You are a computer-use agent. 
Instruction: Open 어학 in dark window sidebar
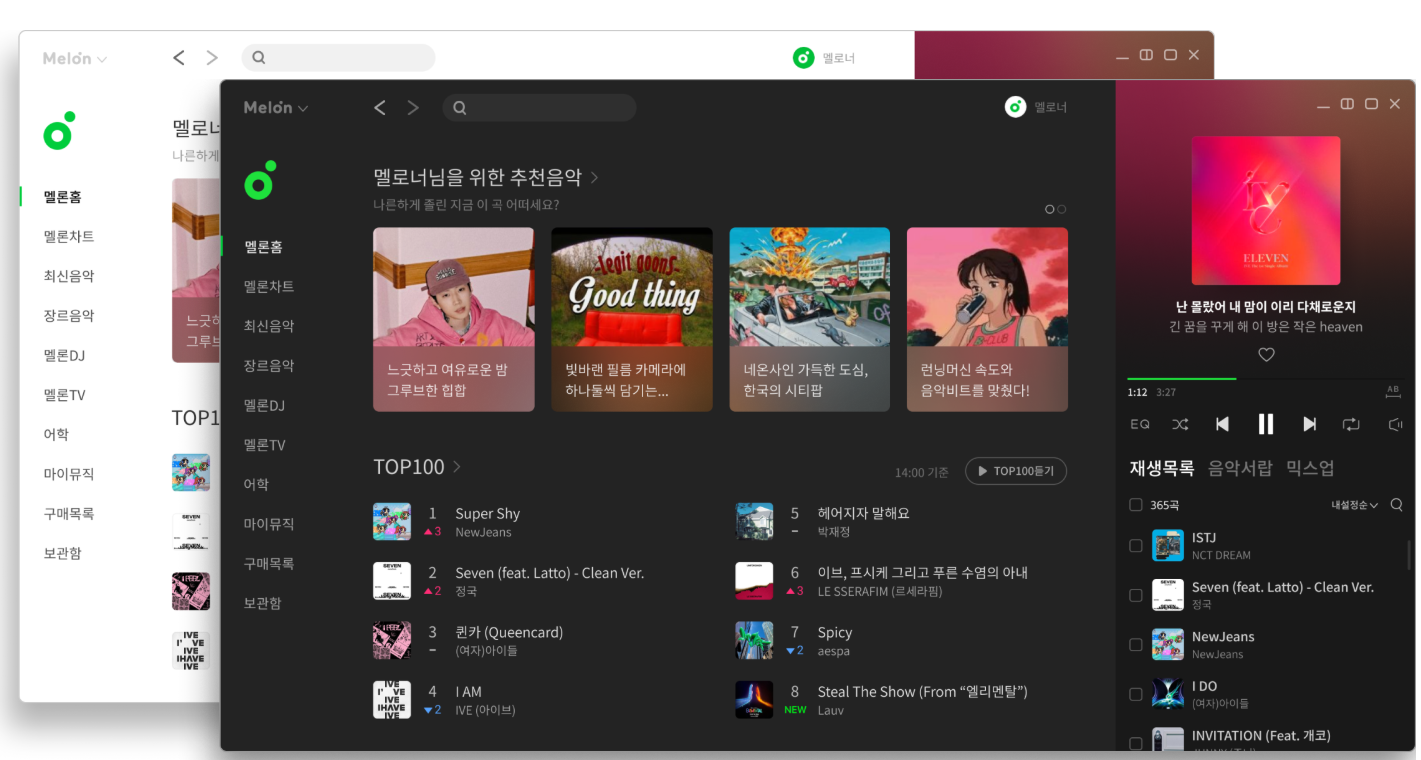click(256, 484)
